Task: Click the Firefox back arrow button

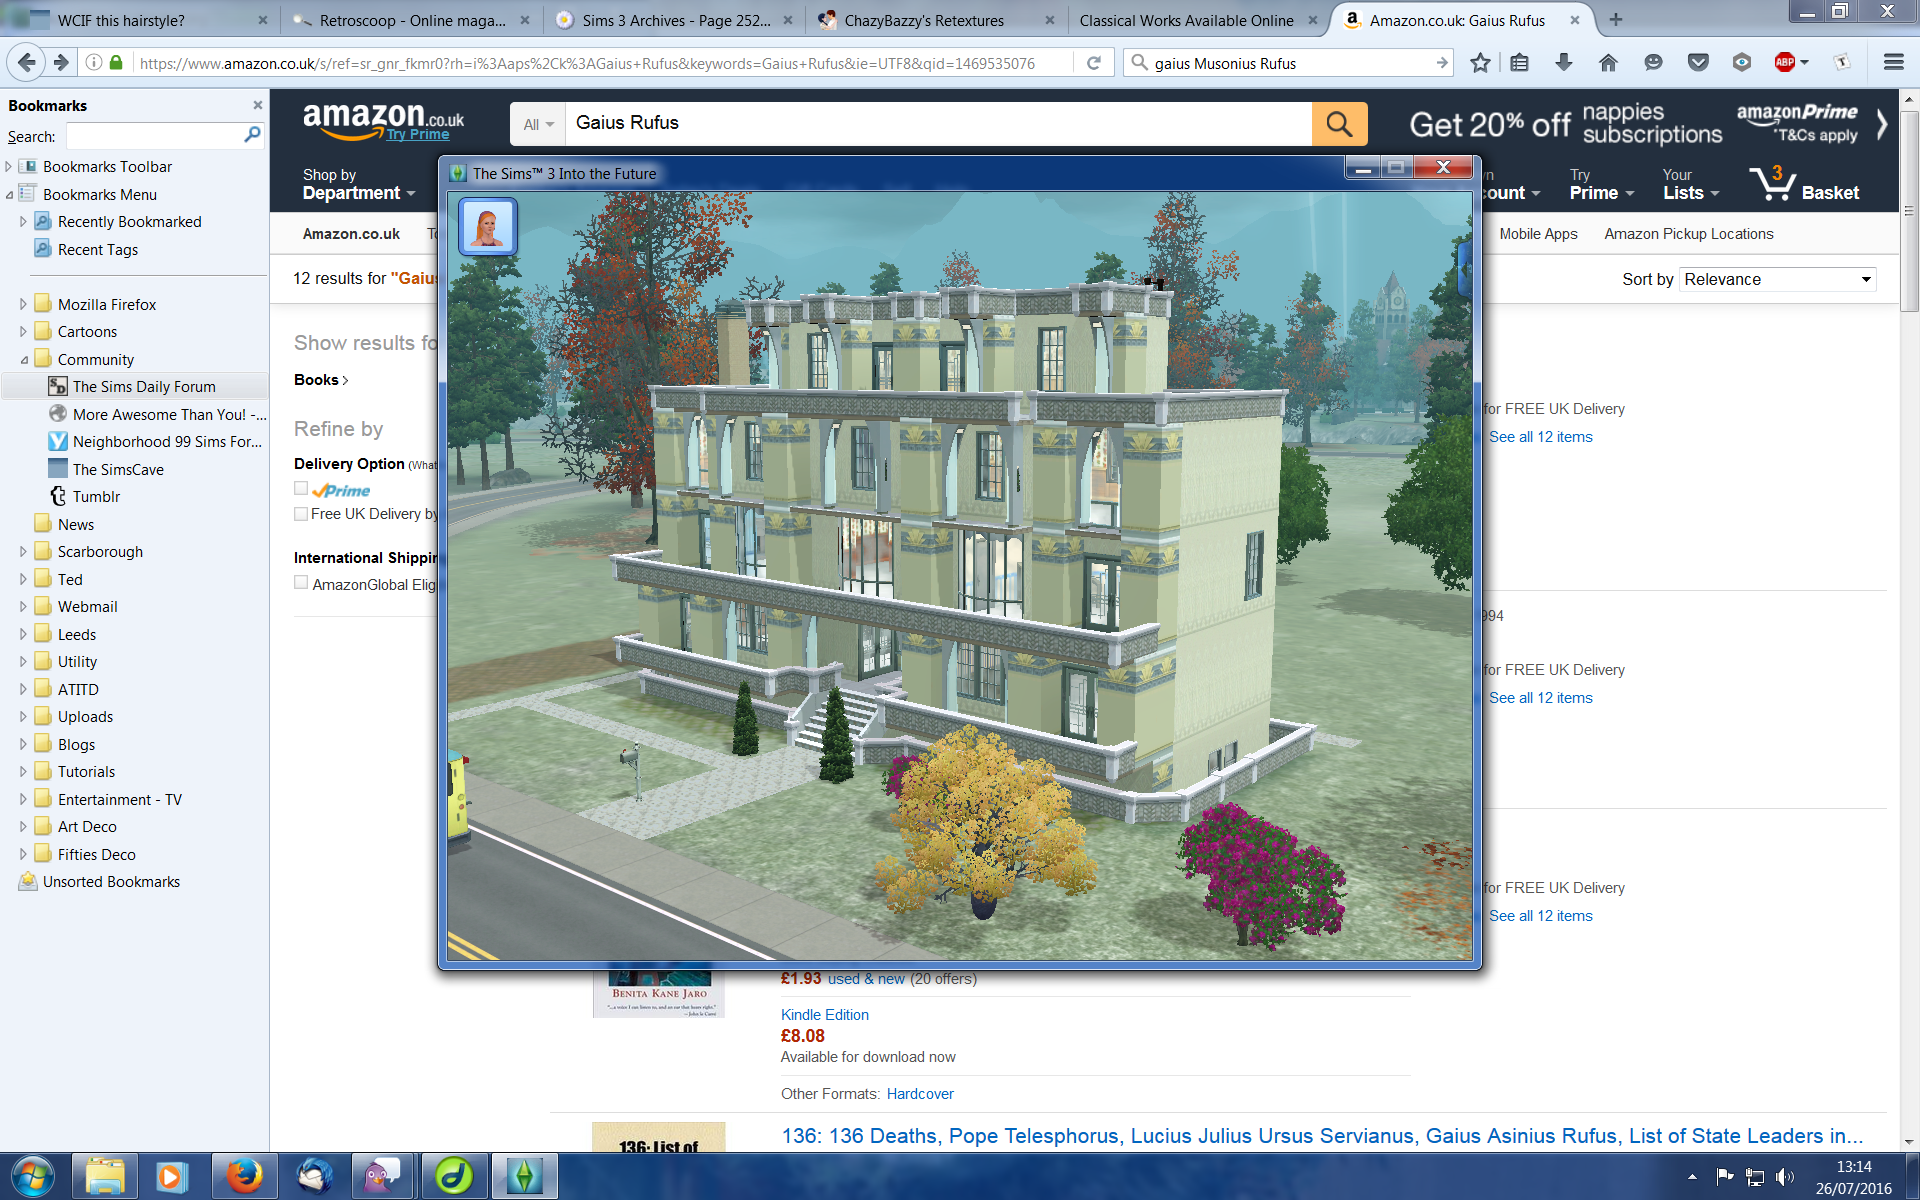Action: (27, 62)
